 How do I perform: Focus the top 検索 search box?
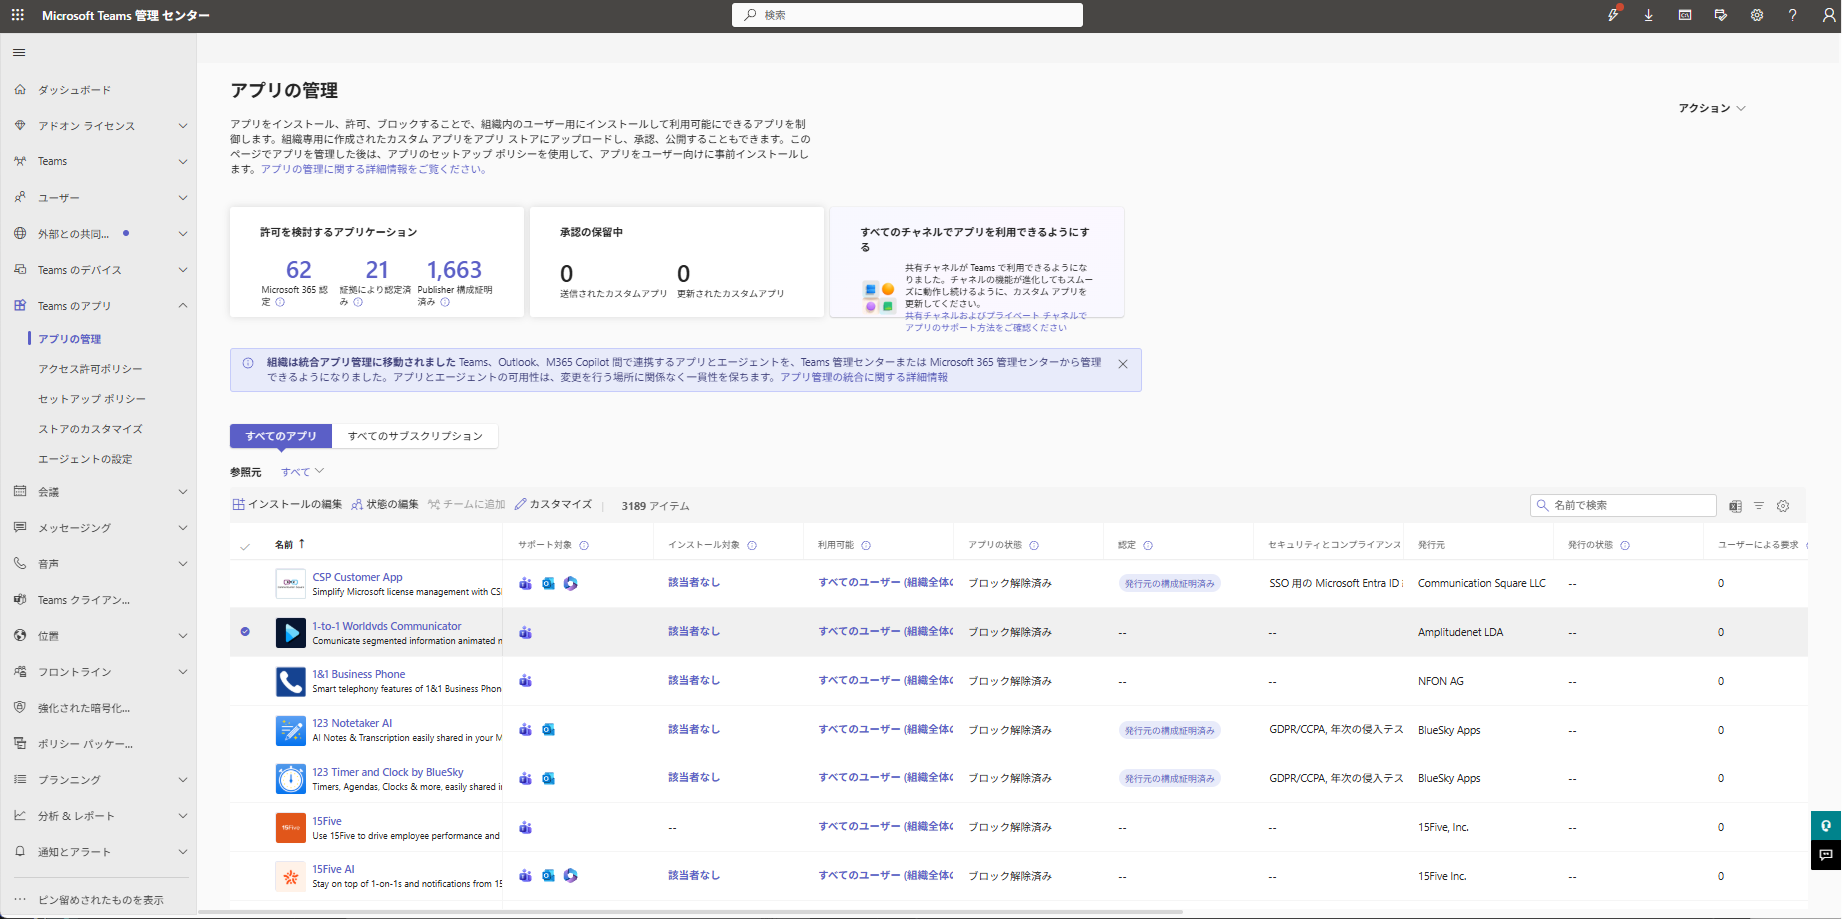coord(908,15)
